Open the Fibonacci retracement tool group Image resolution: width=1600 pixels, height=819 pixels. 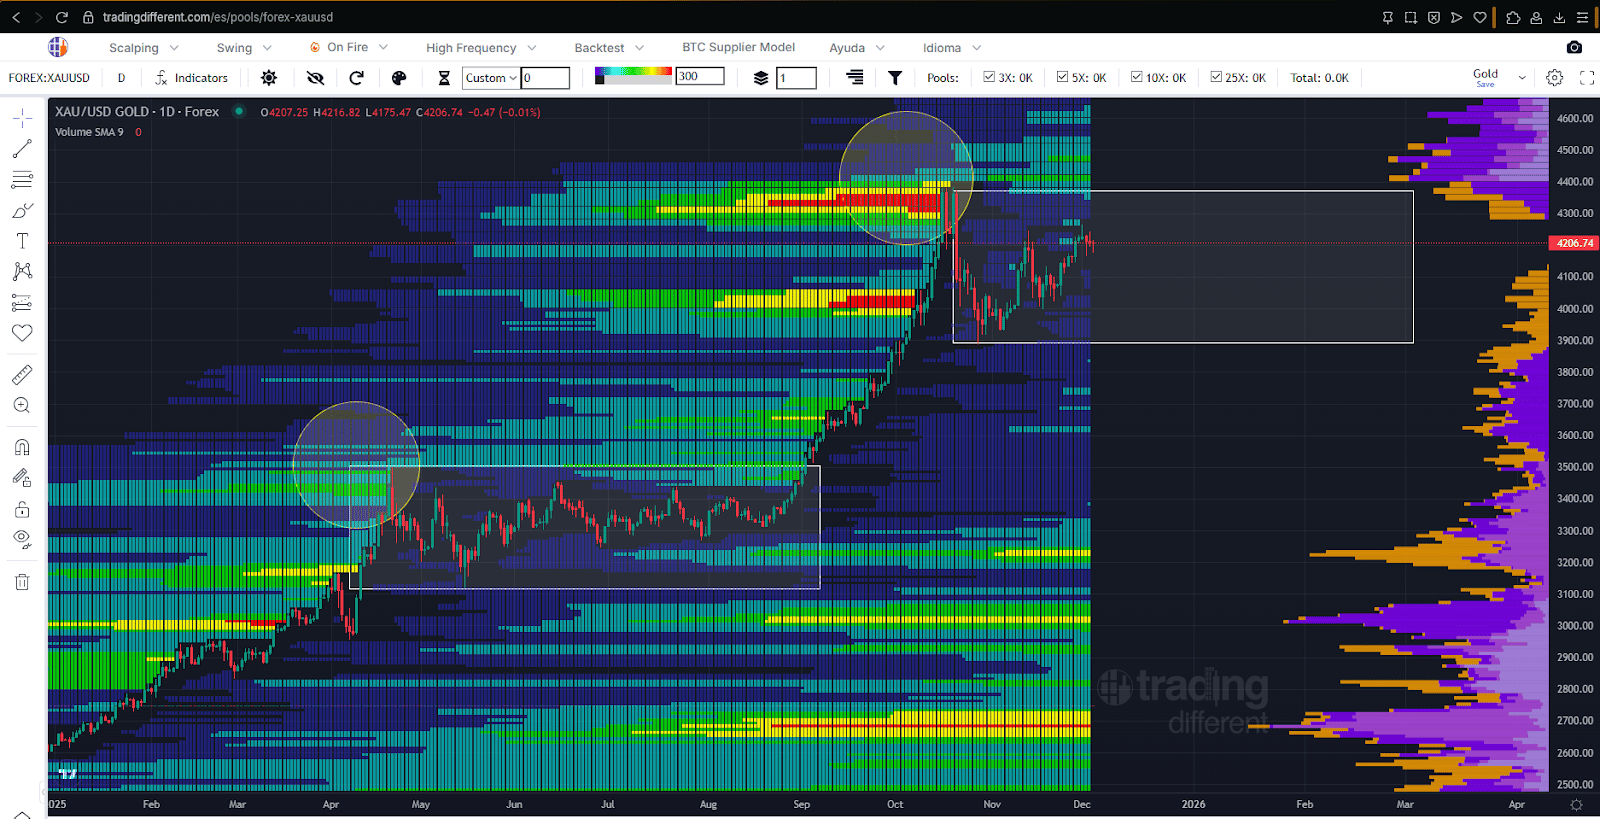coord(22,180)
